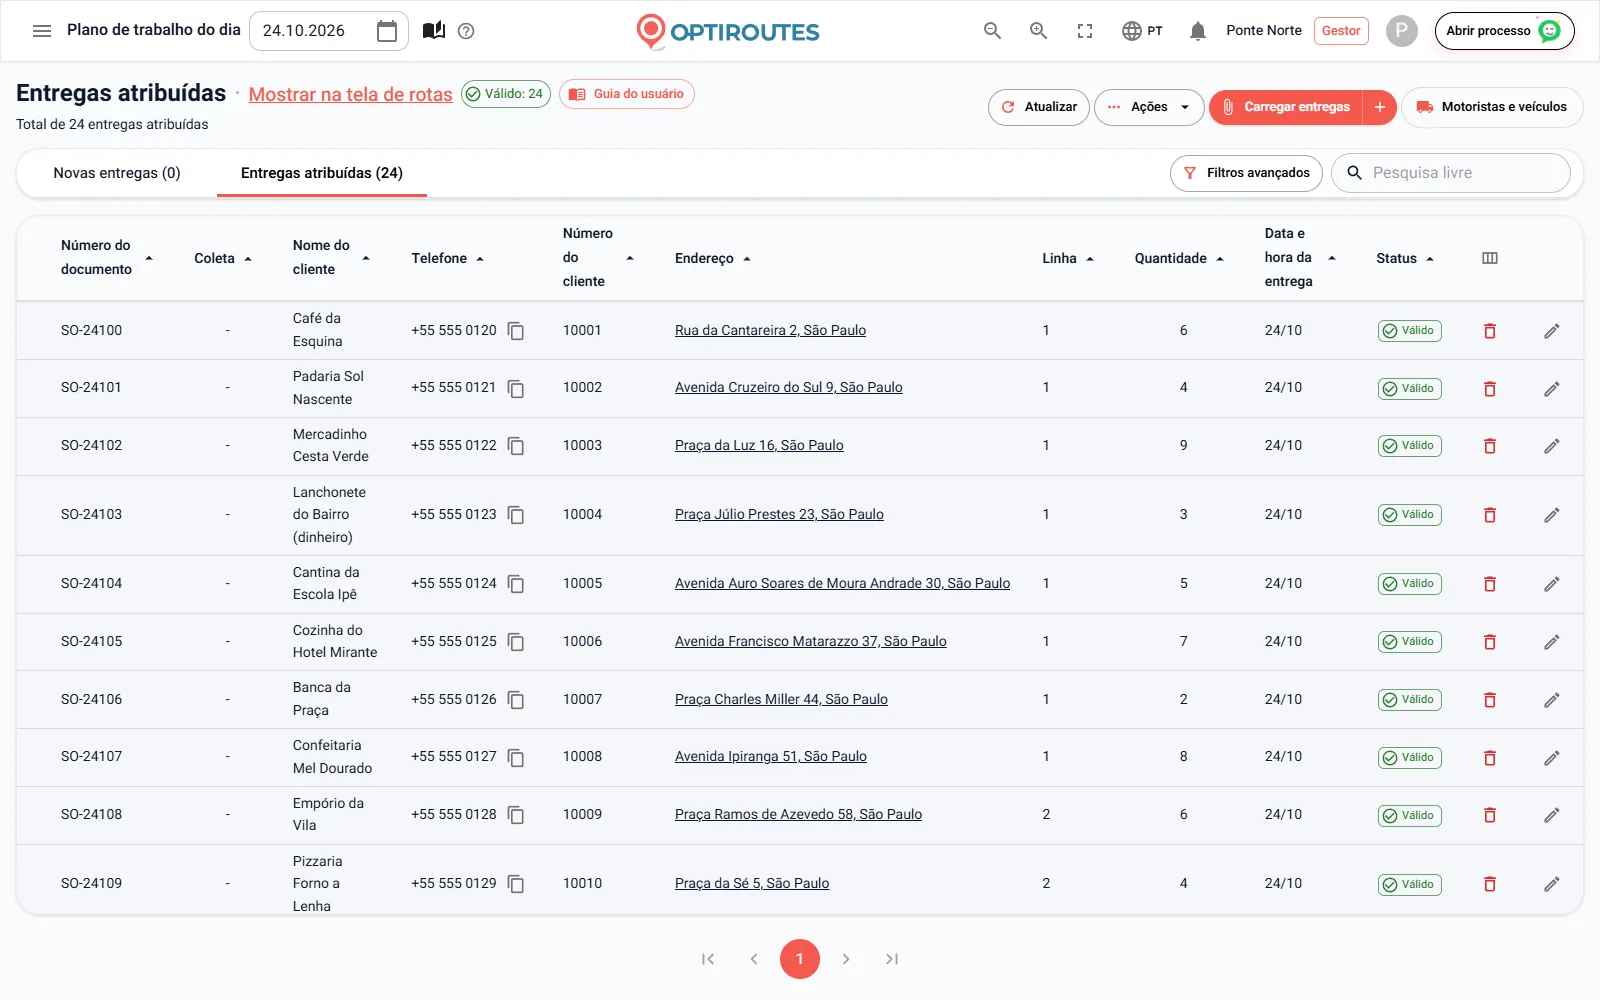Click Carregar entregas button
1600x1000 pixels.
point(1286,107)
